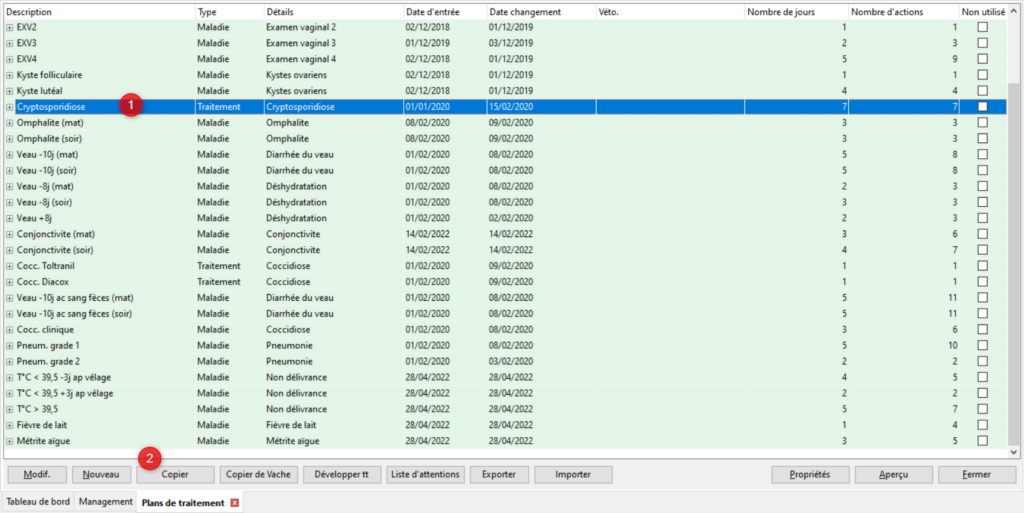Open Liste d'attentions

(425, 474)
